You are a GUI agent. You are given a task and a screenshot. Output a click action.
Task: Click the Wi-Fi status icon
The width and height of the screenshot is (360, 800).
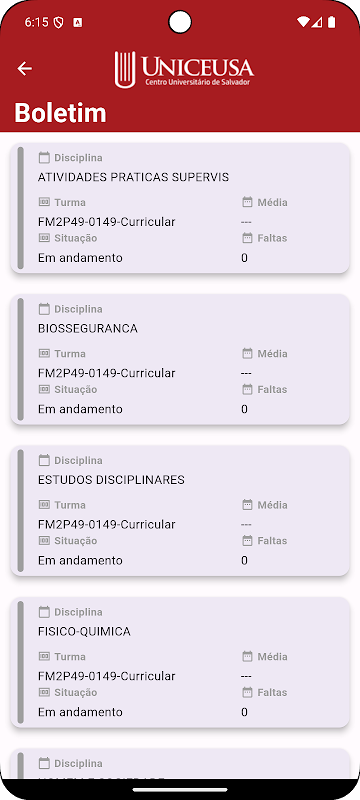coord(303,22)
